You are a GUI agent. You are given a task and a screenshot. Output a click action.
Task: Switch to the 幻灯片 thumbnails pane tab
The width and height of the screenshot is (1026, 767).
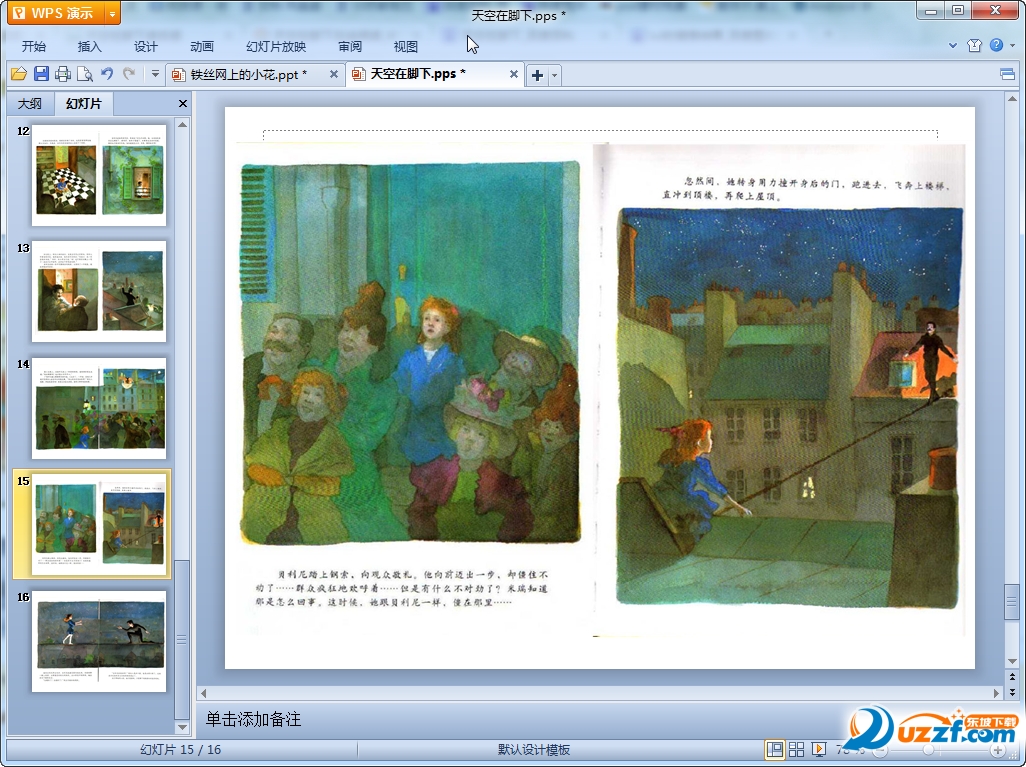pyautogui.click(x=83, y=103)
